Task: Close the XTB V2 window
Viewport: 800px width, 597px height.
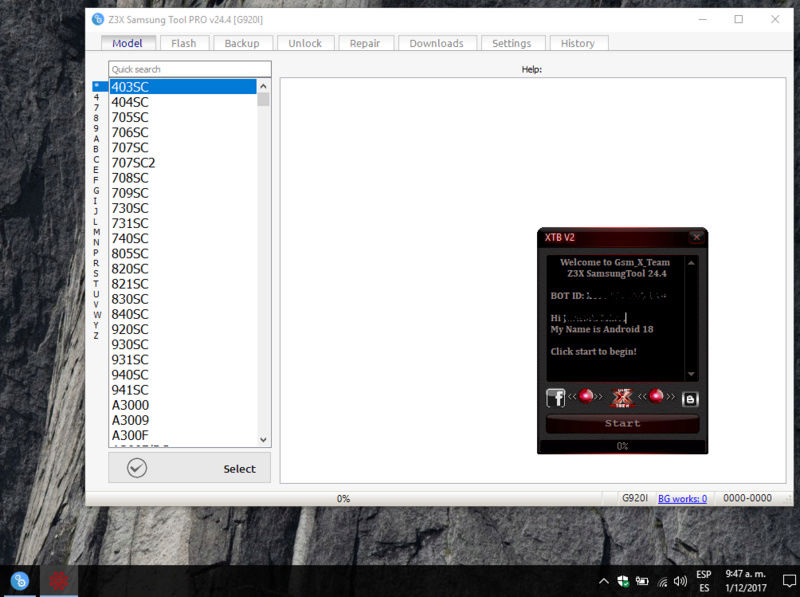Action: (x=696, y=237)
